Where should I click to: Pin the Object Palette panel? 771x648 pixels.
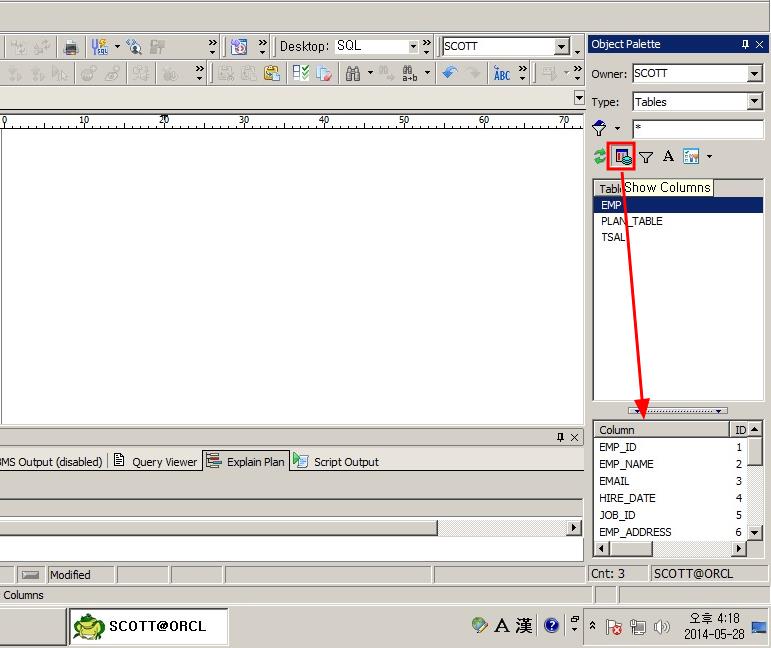coord(745,44)
